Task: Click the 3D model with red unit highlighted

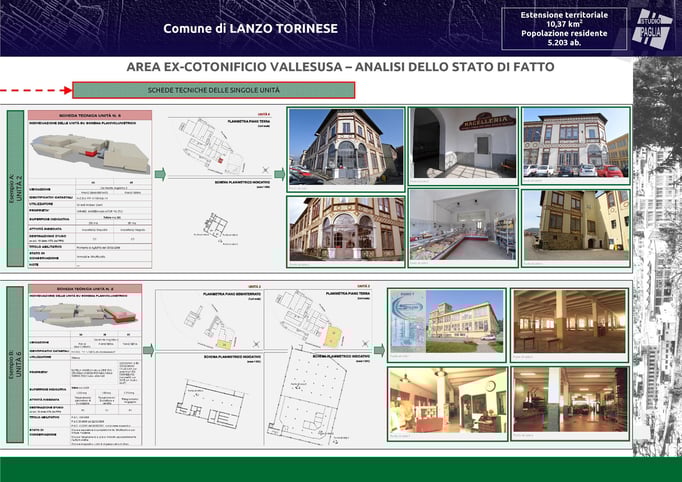Action: point(90,153)
